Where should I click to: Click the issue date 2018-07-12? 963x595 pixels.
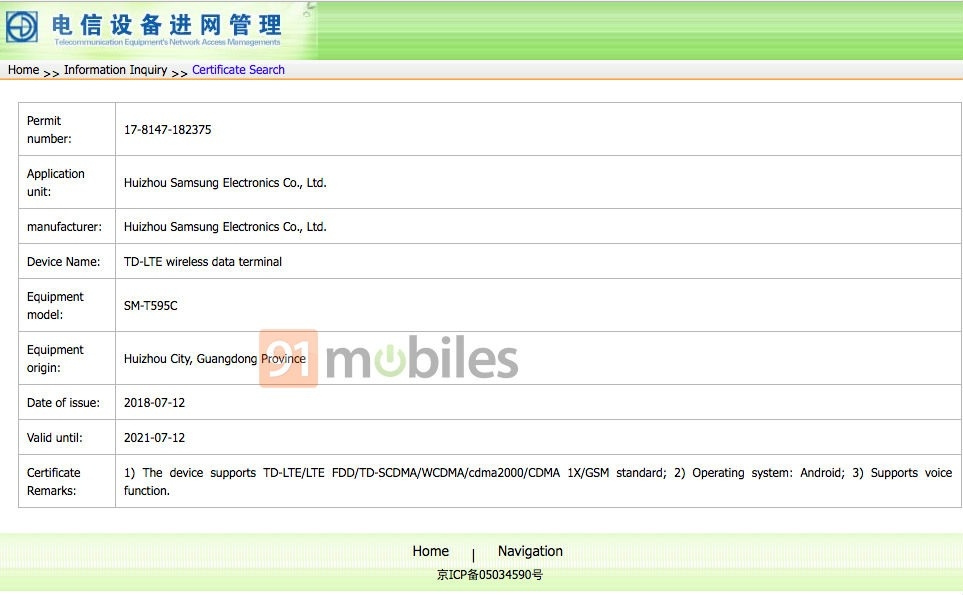[x=154, y=403]
